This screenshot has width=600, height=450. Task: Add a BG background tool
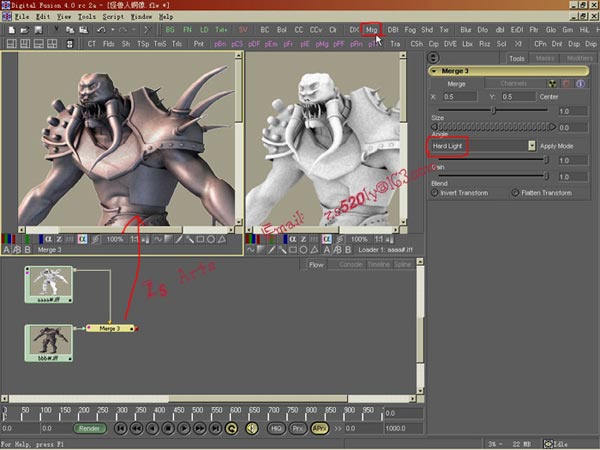click(170, 30)
